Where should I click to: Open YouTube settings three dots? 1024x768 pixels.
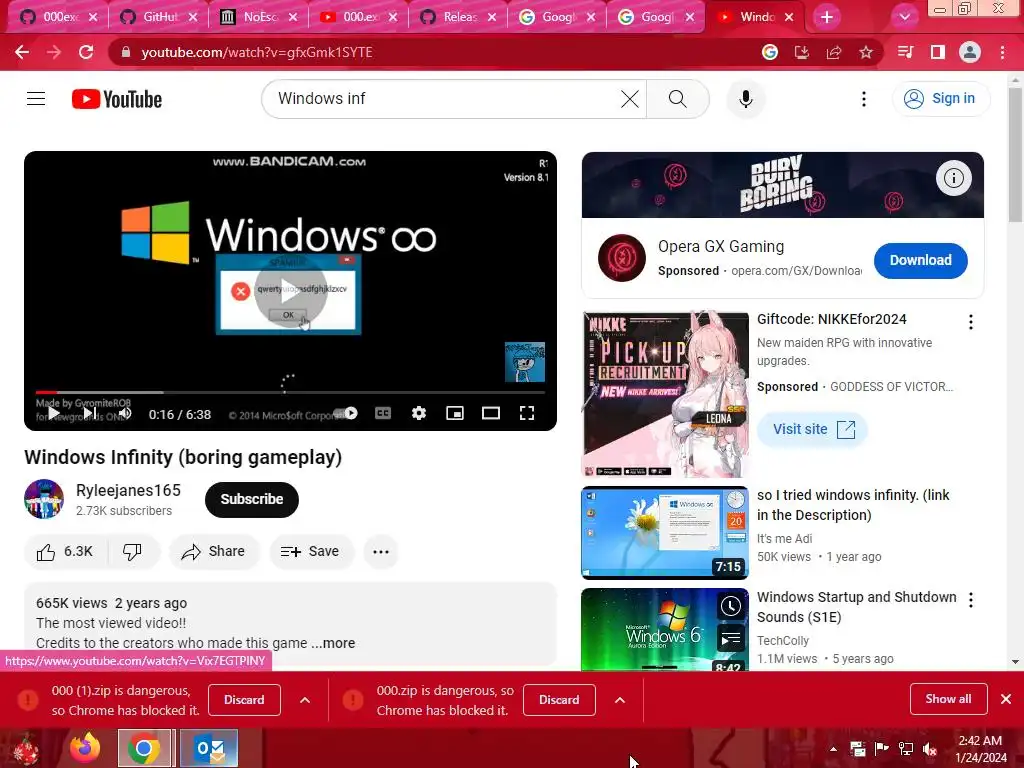864,99
